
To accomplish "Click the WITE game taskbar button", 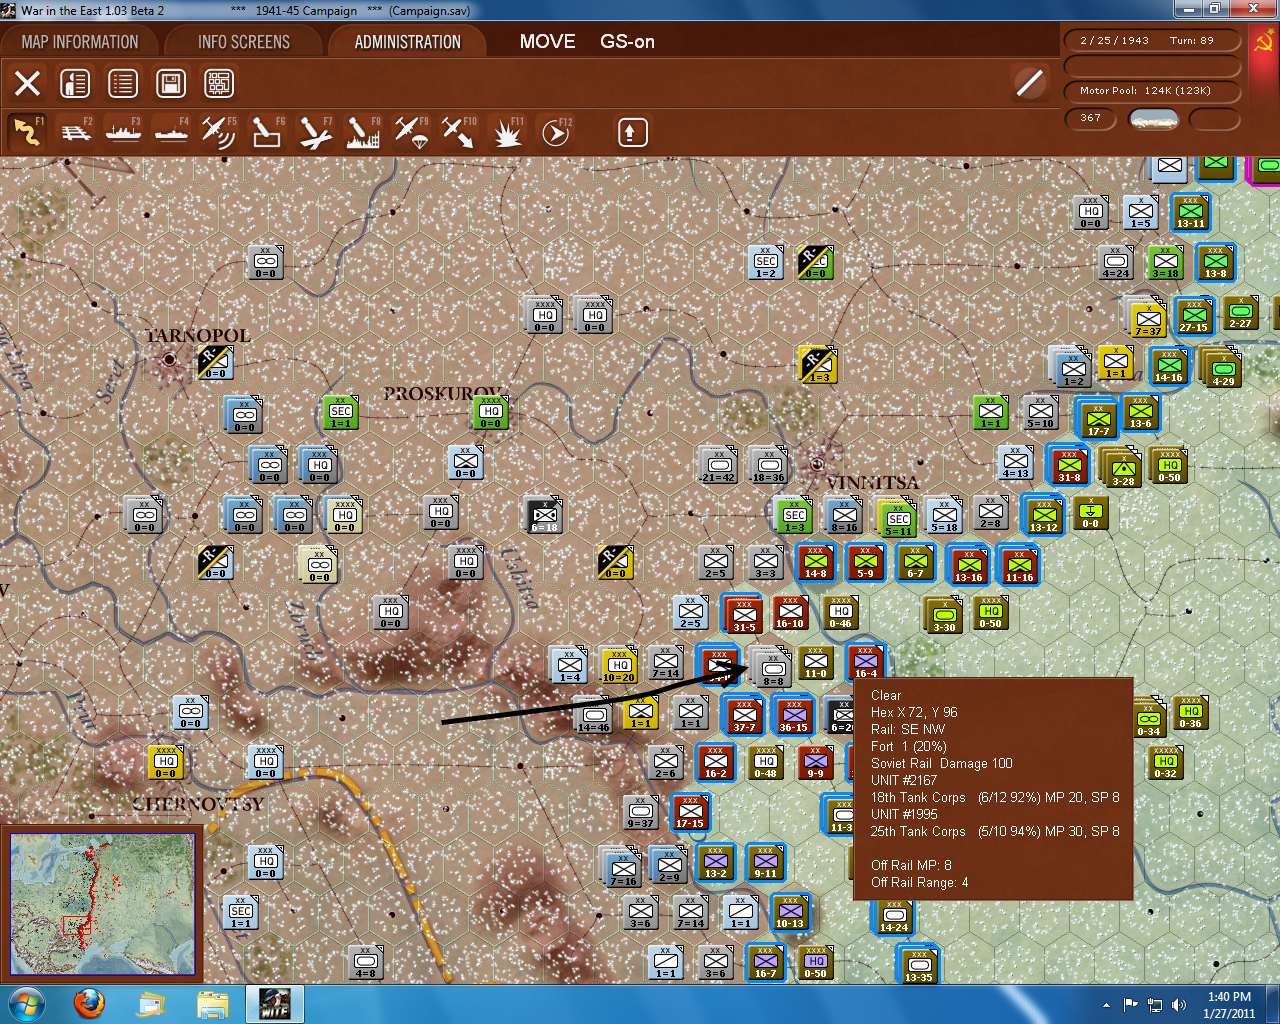I will (274, 1004).
